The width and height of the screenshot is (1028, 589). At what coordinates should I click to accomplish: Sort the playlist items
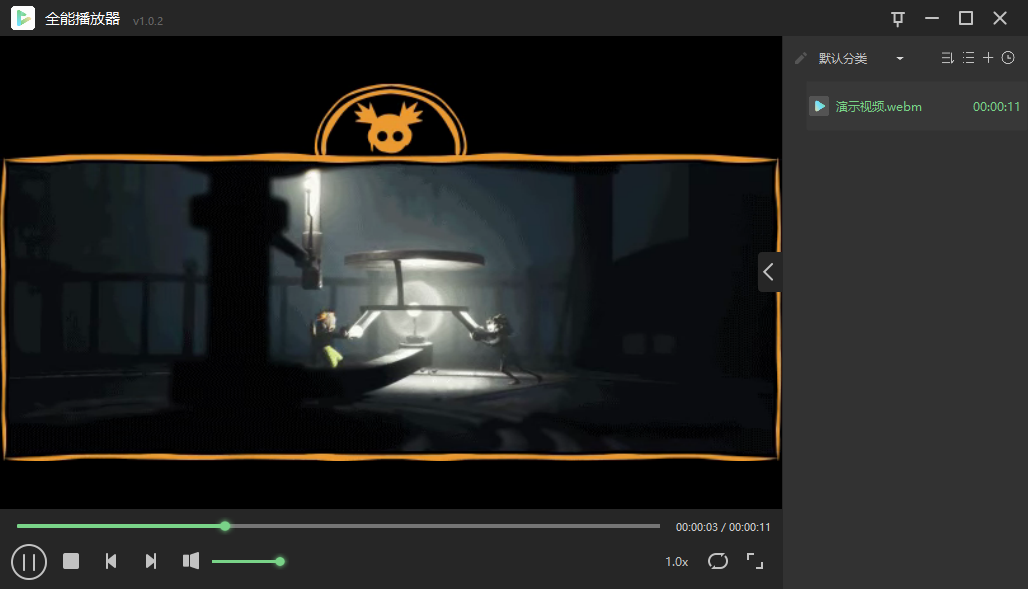click(x=947, y=58)
